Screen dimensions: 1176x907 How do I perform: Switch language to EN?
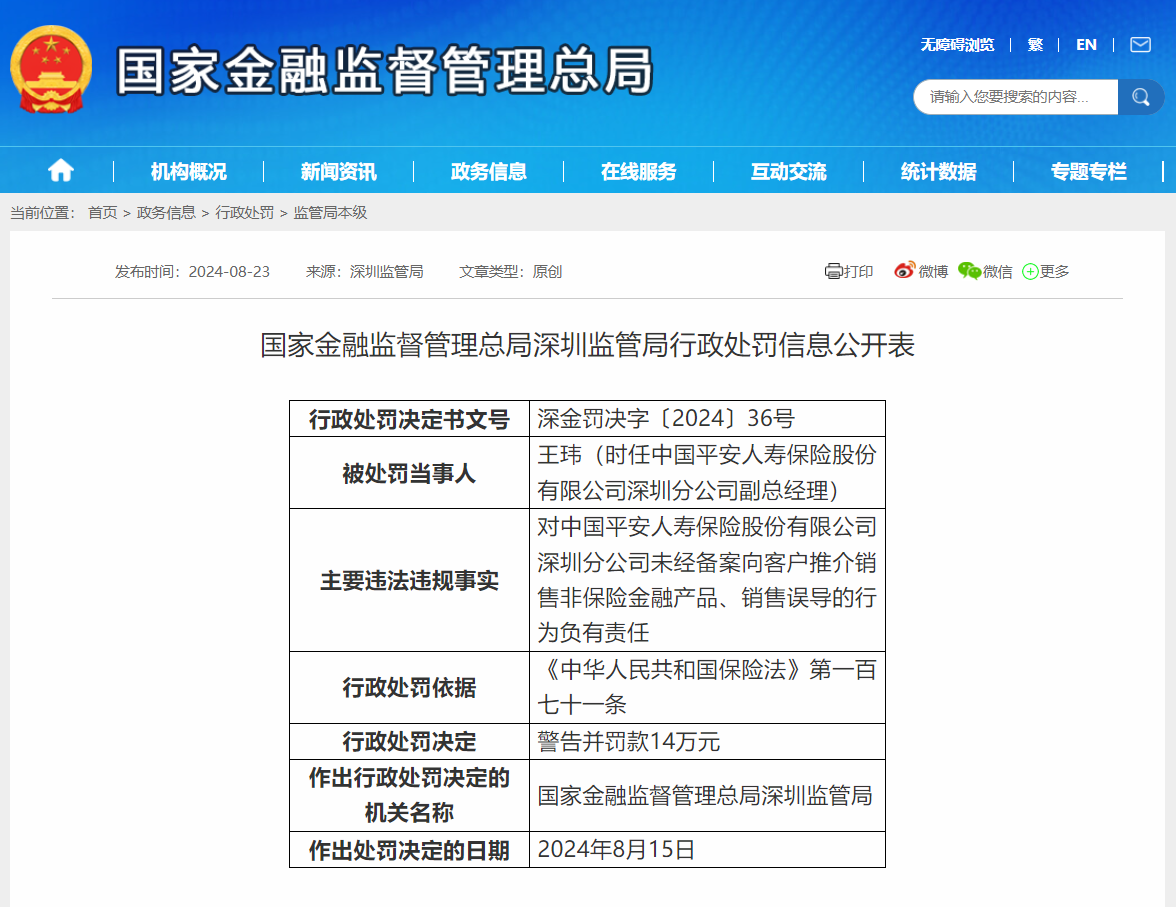(x=1086, y=45)
